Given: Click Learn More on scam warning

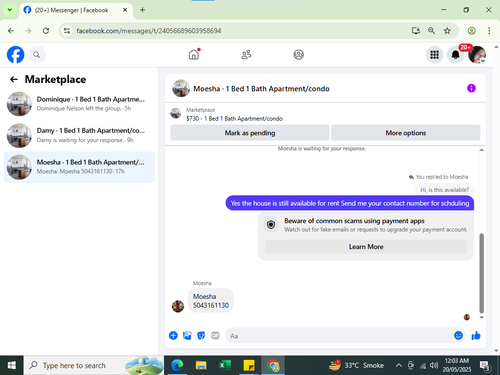Looking at the screenshot, I should (x=366, y=247).
